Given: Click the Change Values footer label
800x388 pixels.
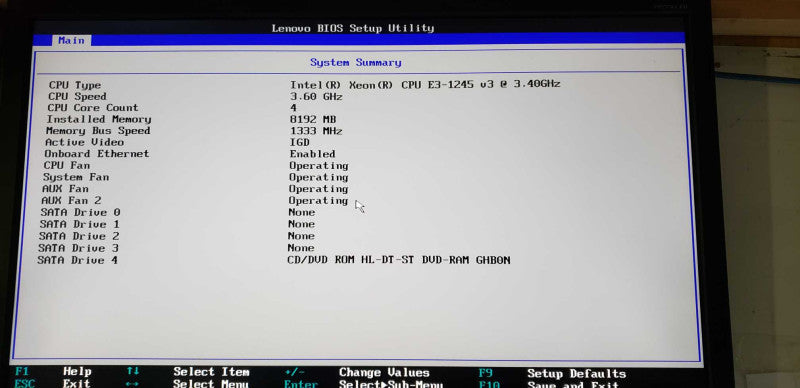Looking at the screenshot, I should (384, 373).
